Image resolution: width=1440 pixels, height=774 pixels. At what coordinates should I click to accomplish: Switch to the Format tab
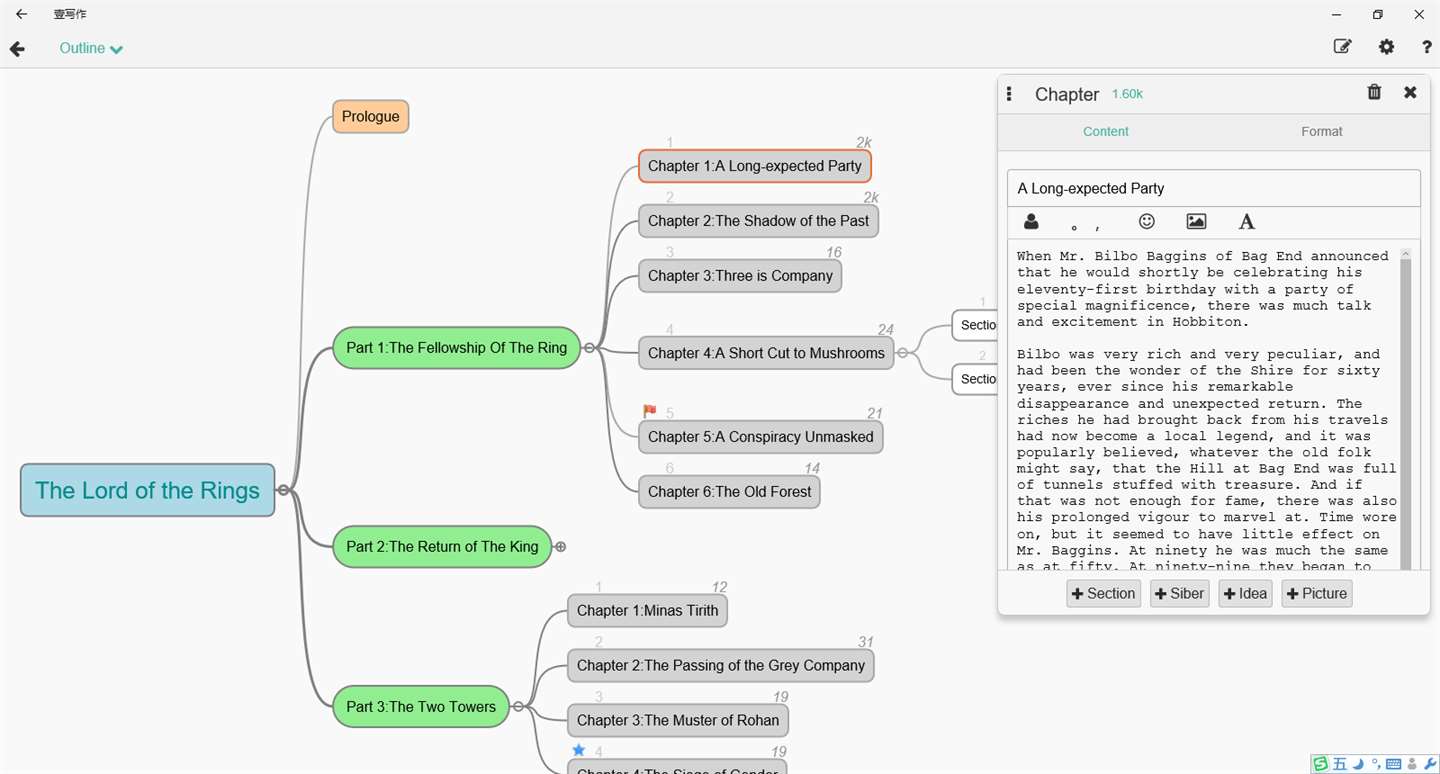click(1321, 131)
